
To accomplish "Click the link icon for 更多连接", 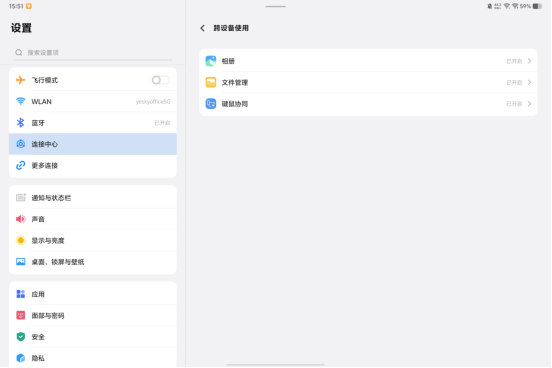I will 21,166.
